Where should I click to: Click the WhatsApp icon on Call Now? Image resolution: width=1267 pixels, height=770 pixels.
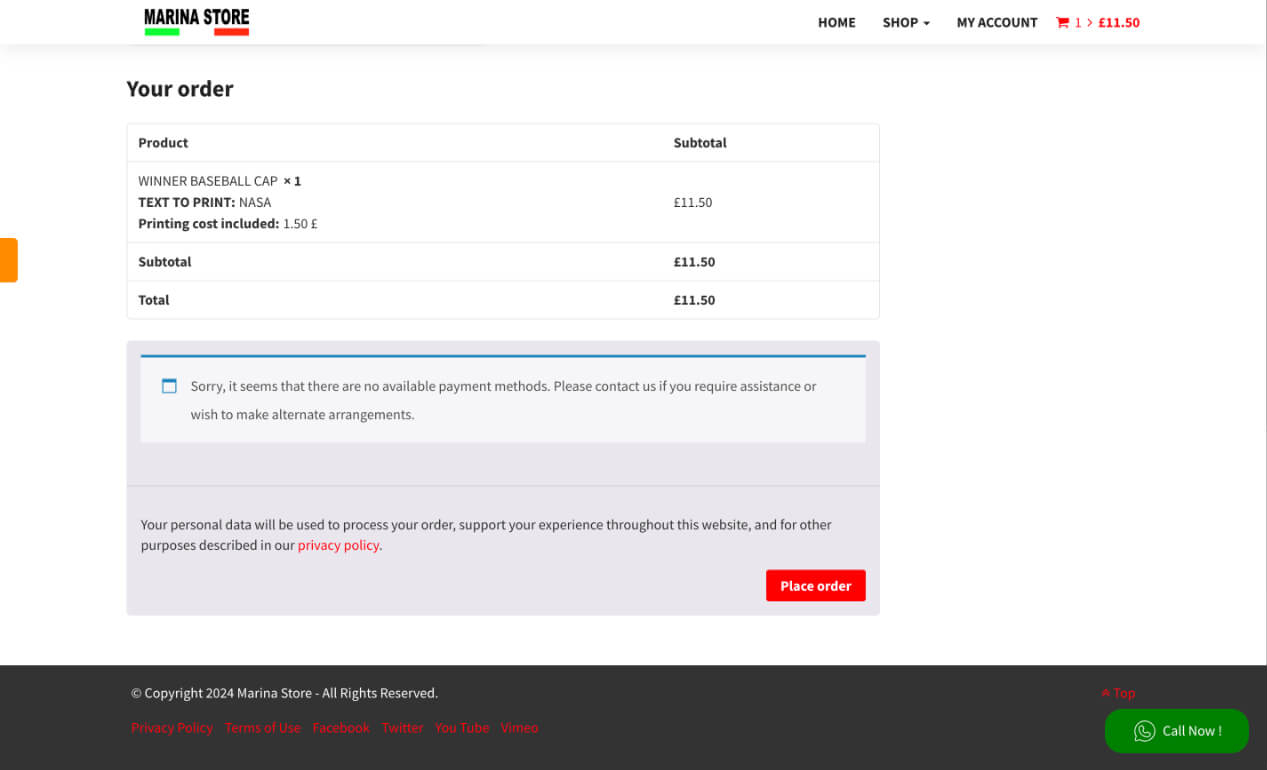coord(1144,731)
